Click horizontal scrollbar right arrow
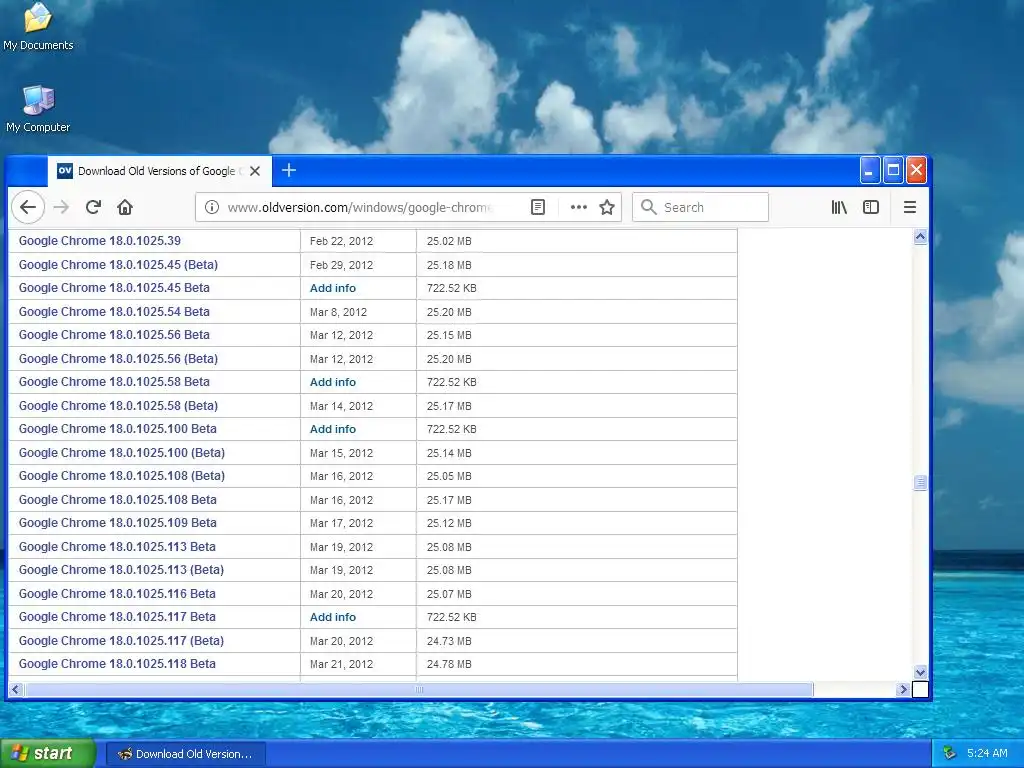The width and height of the screenshot is (1024, 768). click(x=903, y=689)
